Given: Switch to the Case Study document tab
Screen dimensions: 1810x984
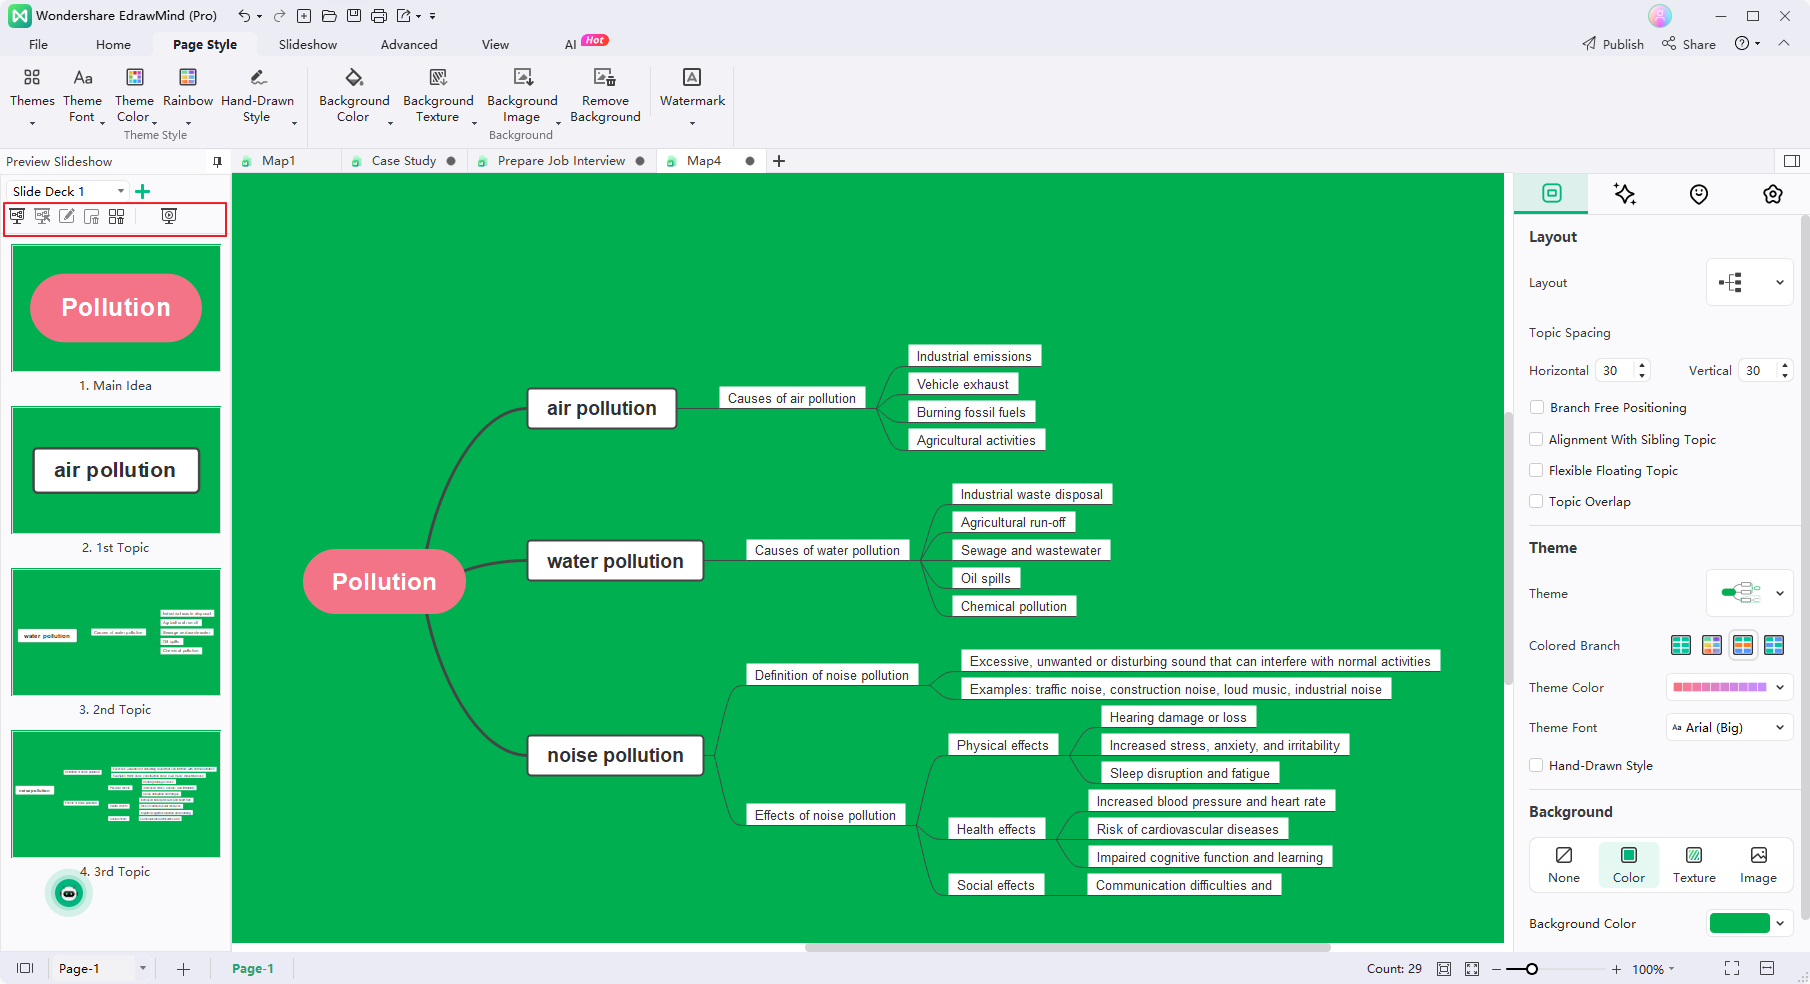Looking at the screenshot, I should click(403, 161).
